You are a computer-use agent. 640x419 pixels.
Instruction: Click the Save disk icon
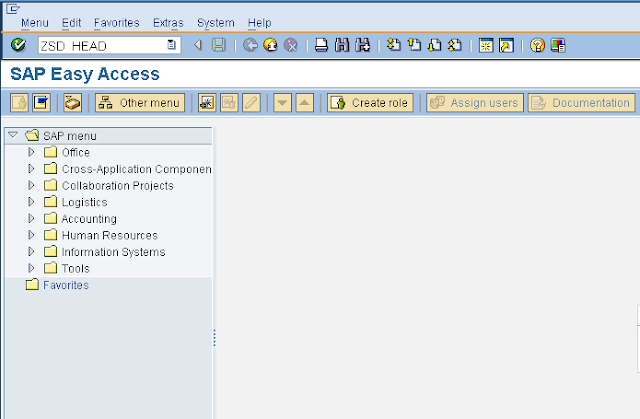(219, 45)
